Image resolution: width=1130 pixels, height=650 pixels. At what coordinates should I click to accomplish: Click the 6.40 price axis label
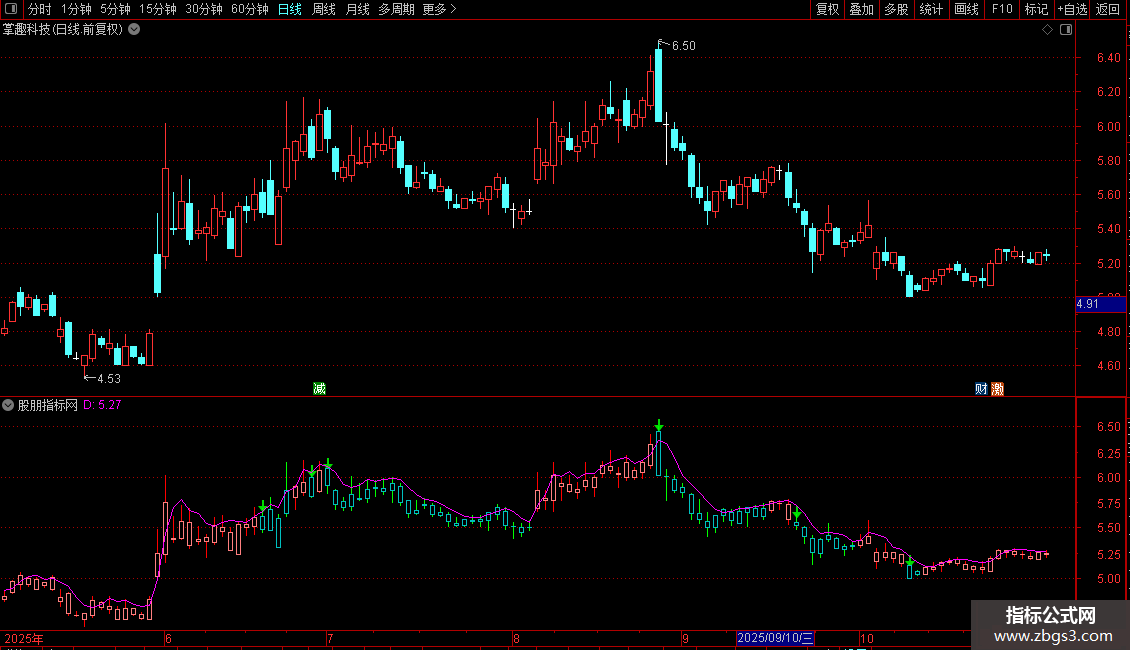pyautogui.click(x=1108, y=58)
